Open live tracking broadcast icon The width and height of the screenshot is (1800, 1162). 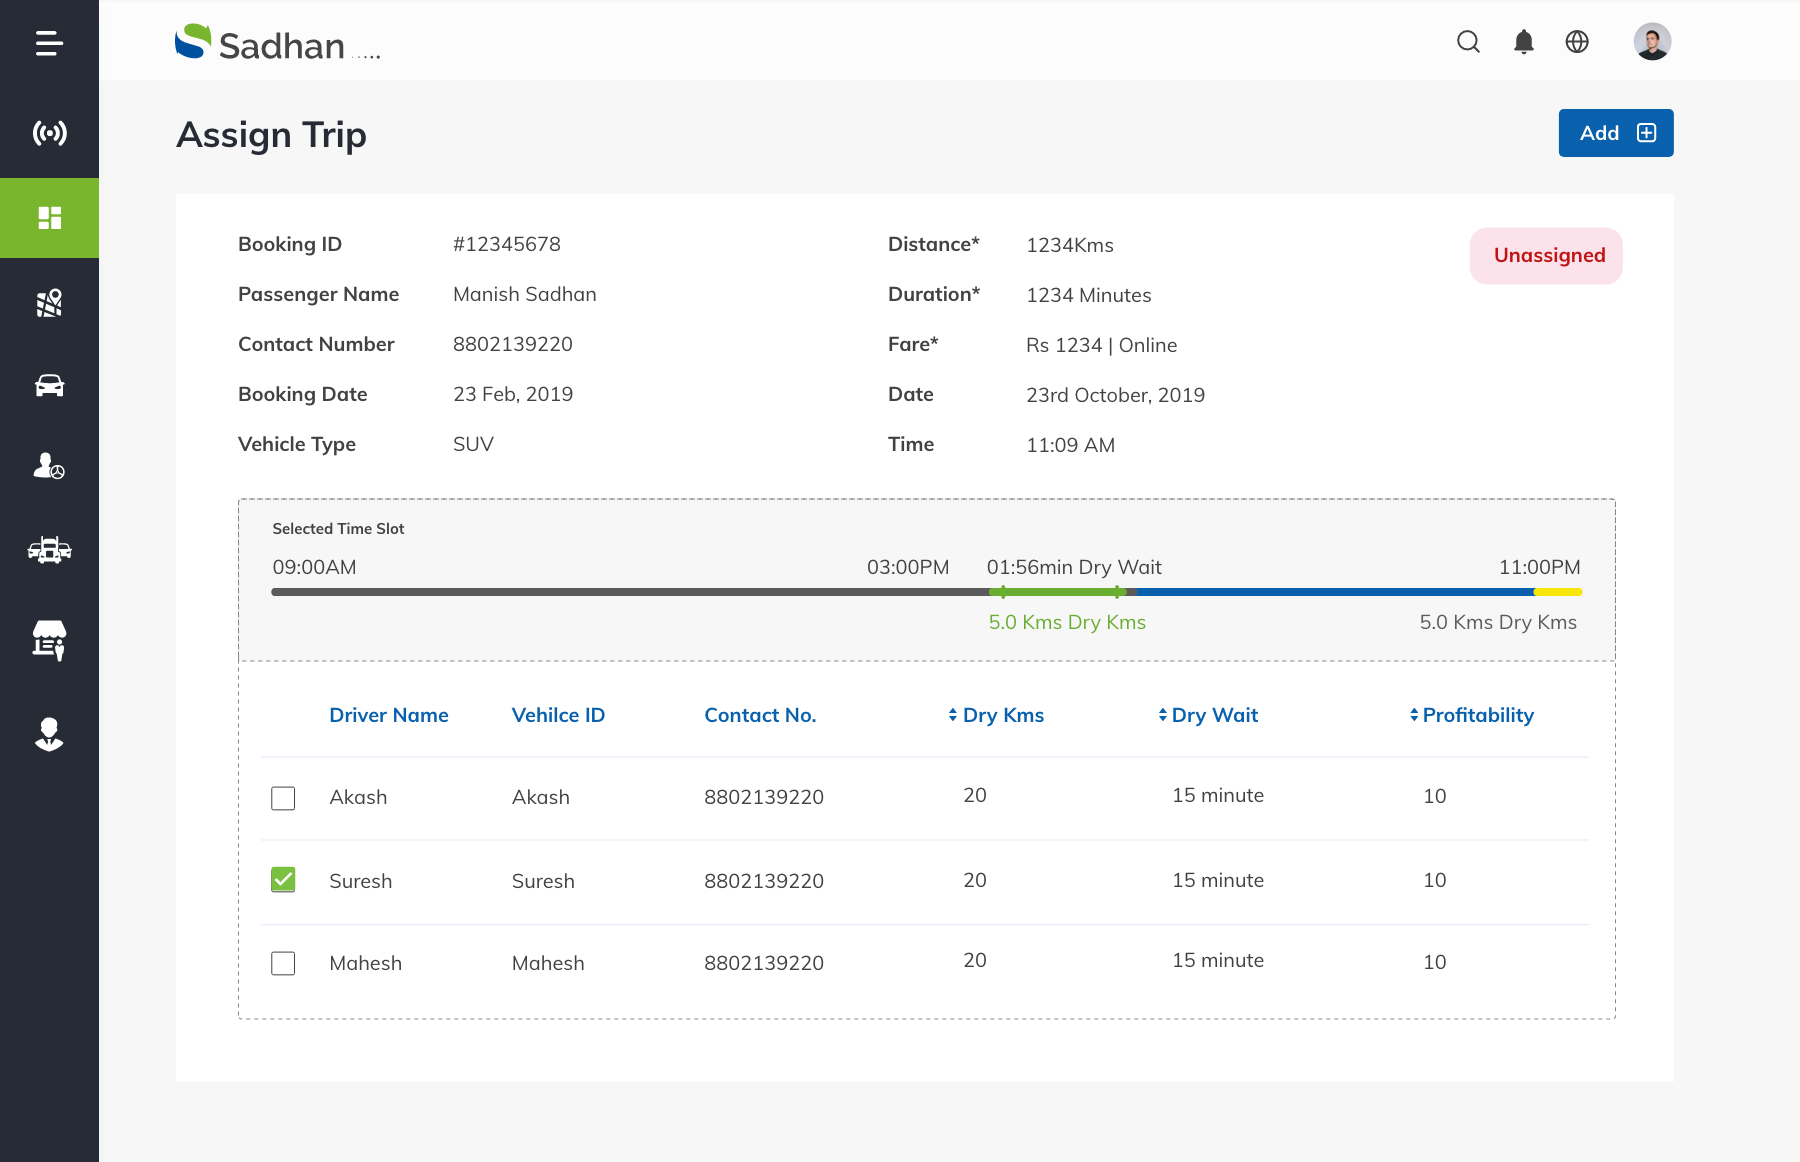click(49, 133)
